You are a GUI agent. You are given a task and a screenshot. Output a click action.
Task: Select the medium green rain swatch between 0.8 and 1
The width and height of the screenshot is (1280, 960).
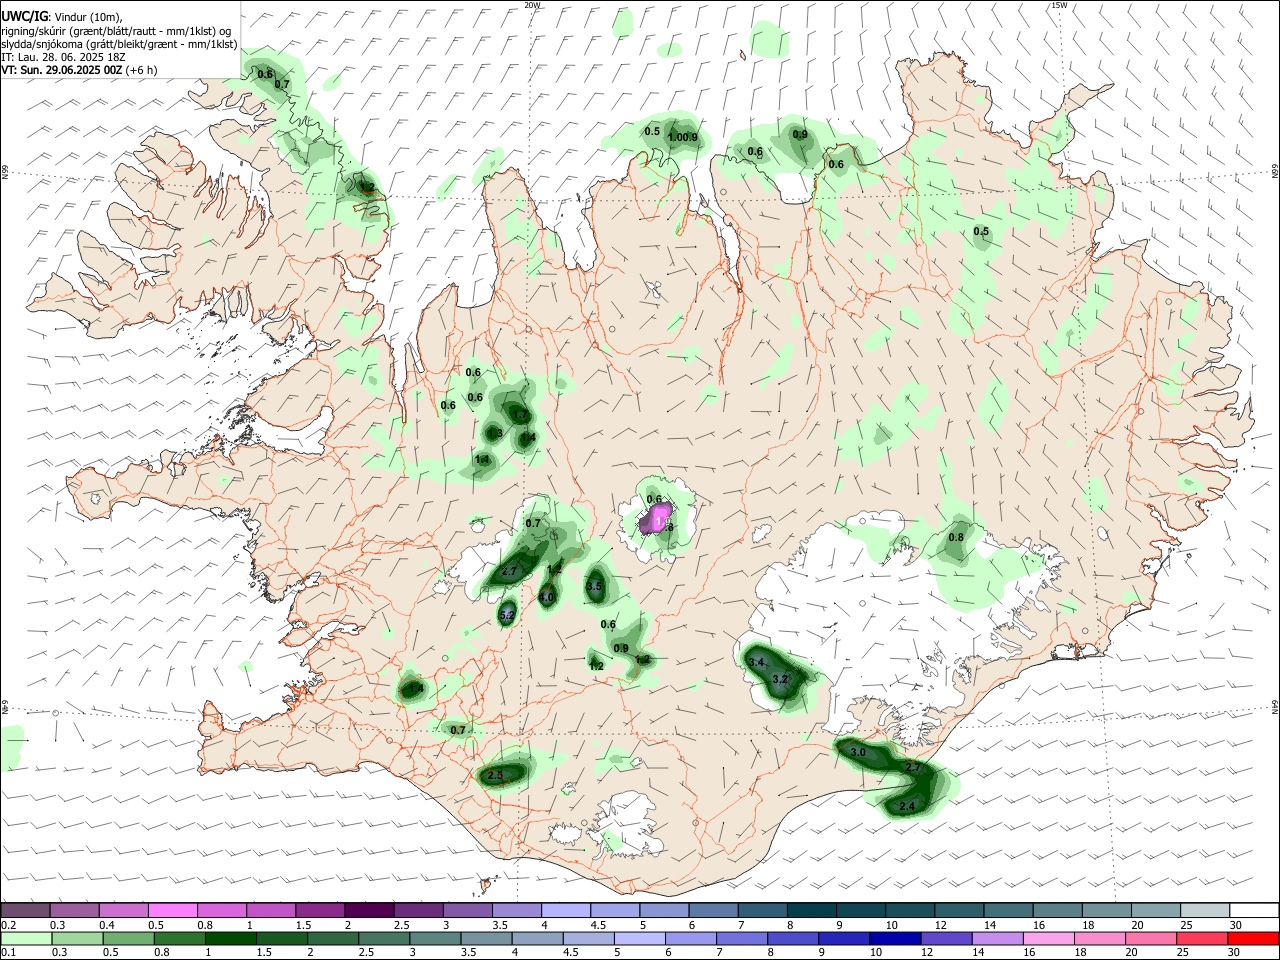point(180,939)
